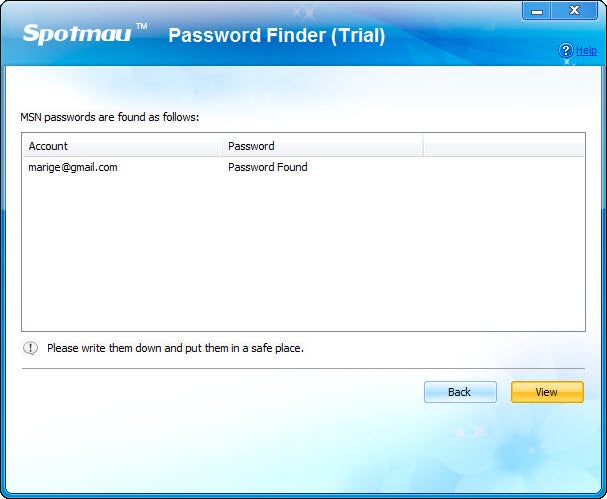Click the exclamation notice icon

pyautogui.click(x=30, y=348)
